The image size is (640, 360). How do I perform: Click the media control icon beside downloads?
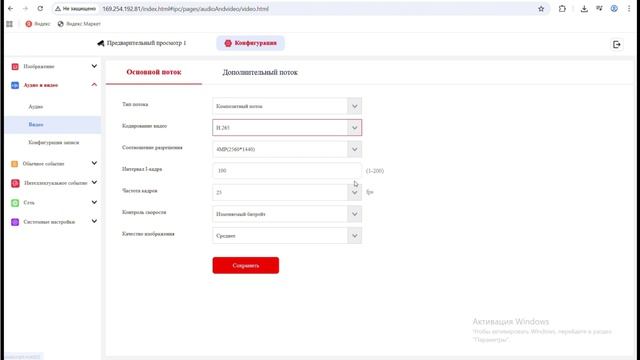tap(599, 9)
